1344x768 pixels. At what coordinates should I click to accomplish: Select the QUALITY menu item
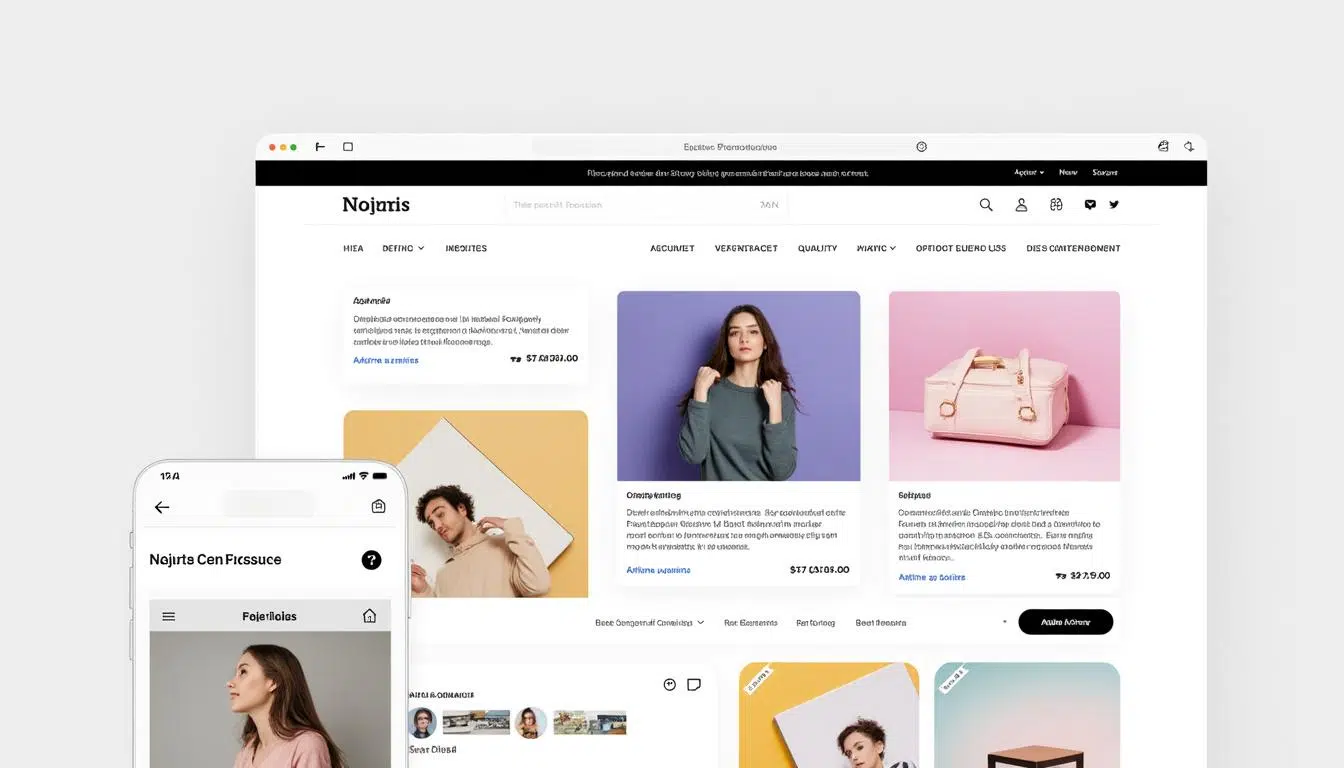pos(817,248)
